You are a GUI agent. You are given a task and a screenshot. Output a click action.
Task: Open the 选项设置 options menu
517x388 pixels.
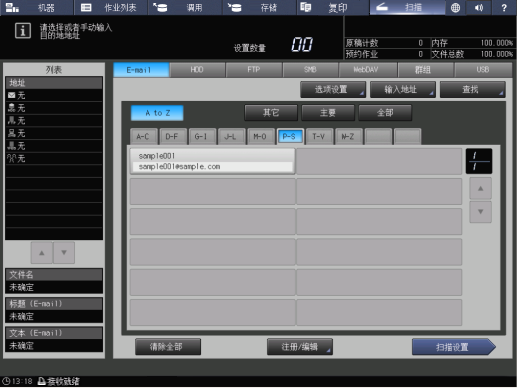click(333, 89)
